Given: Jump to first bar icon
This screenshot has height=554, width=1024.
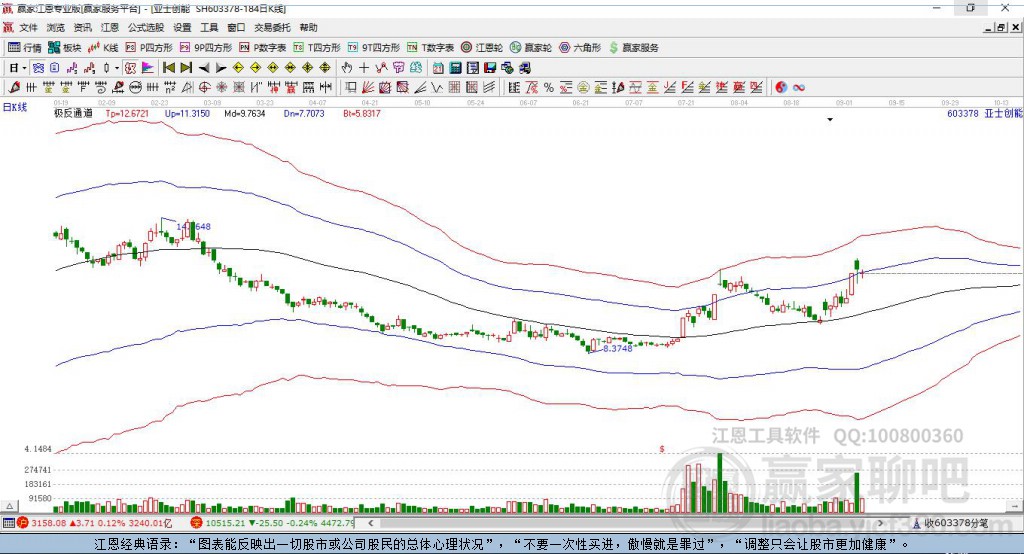Looking at the screenshot, I should click(x=168, y=68).
